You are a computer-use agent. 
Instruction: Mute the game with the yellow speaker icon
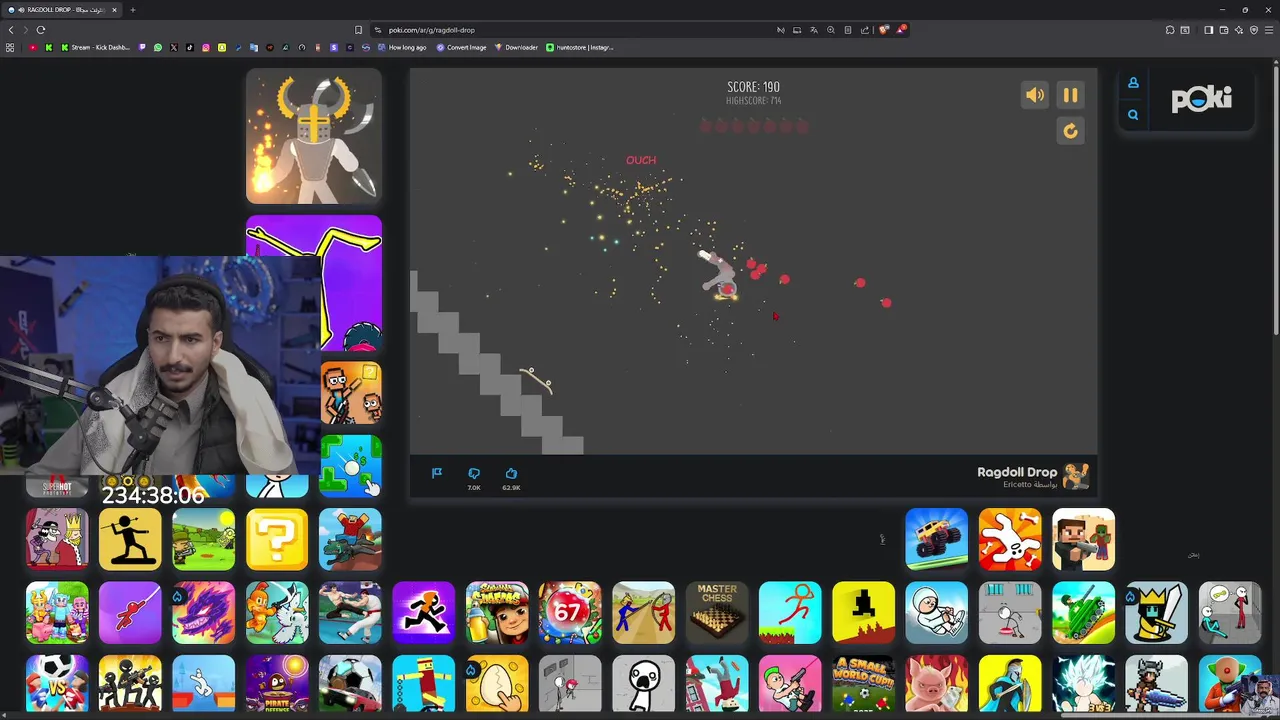1035,95
